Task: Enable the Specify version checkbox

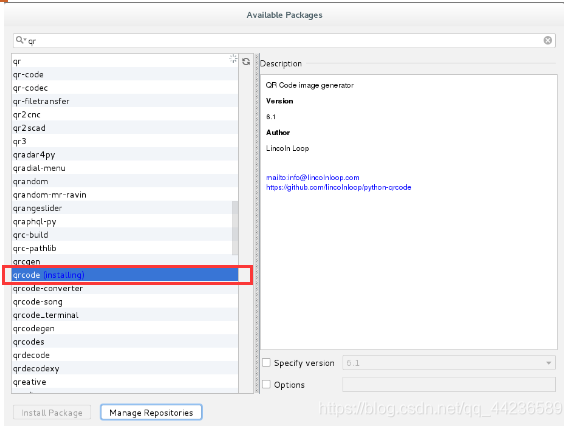Action: pyautogui.click(x=267, y=362)
